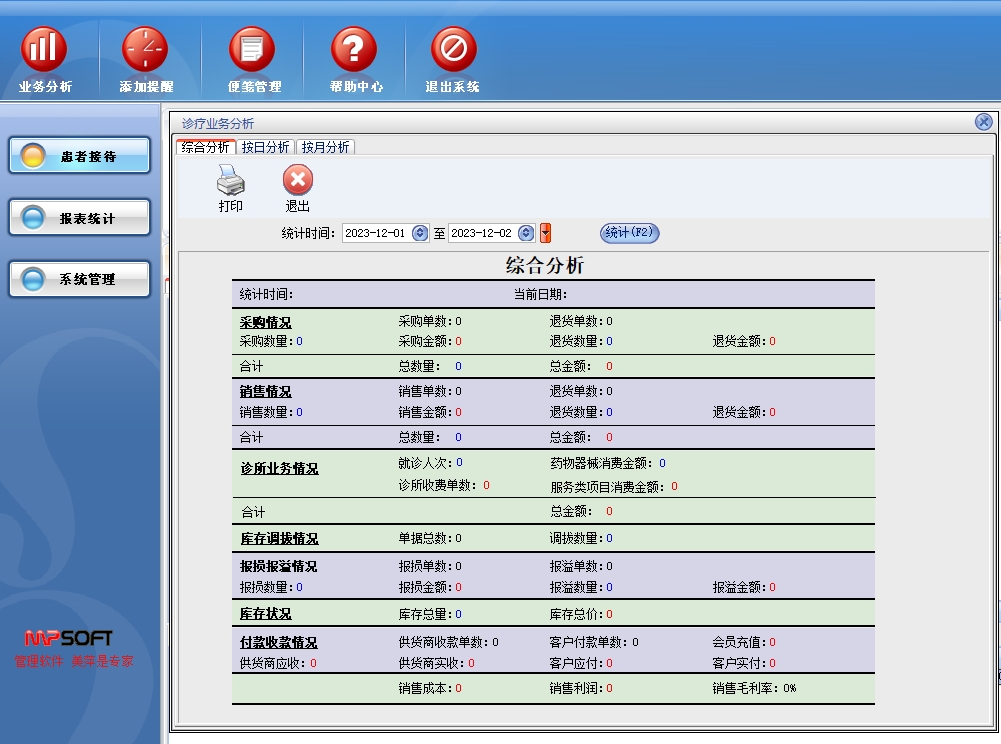Click the end date field 2023-12-02
This screenshot has width=1001, height=744.
(x=482, y=233)
